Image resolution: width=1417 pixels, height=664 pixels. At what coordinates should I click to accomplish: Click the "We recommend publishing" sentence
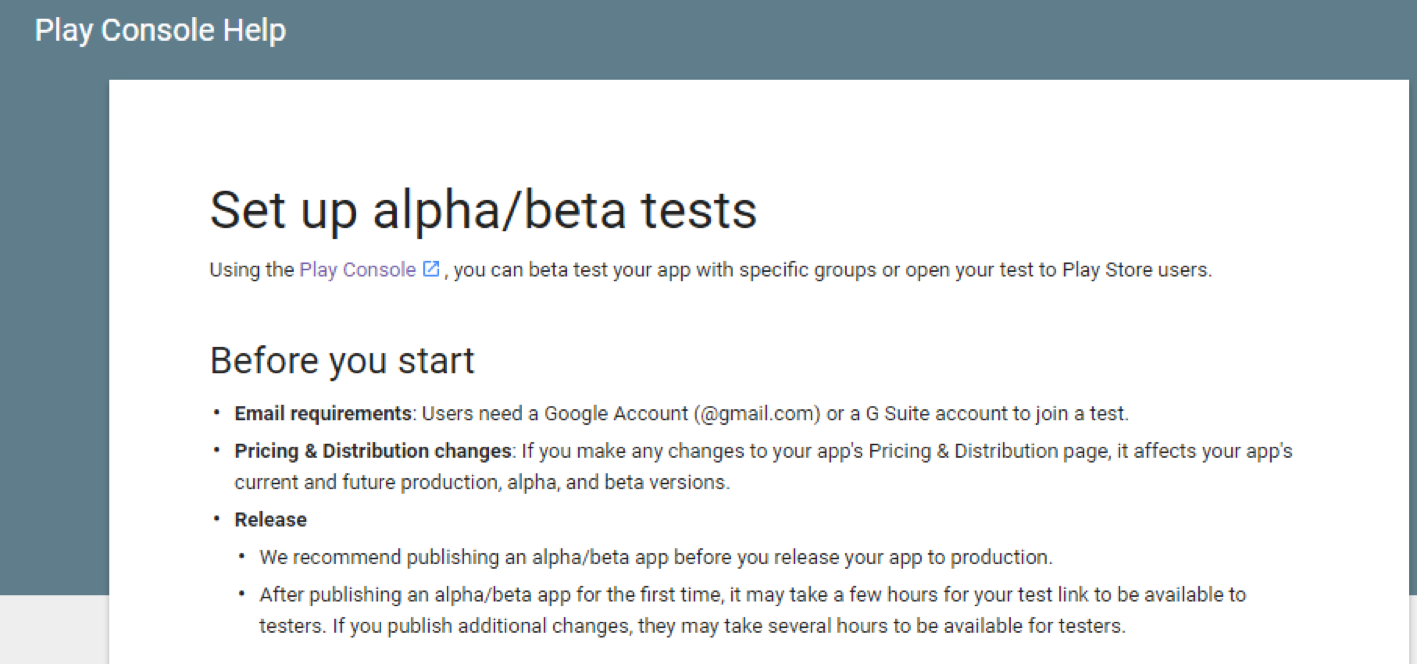(x=656, y=557)
